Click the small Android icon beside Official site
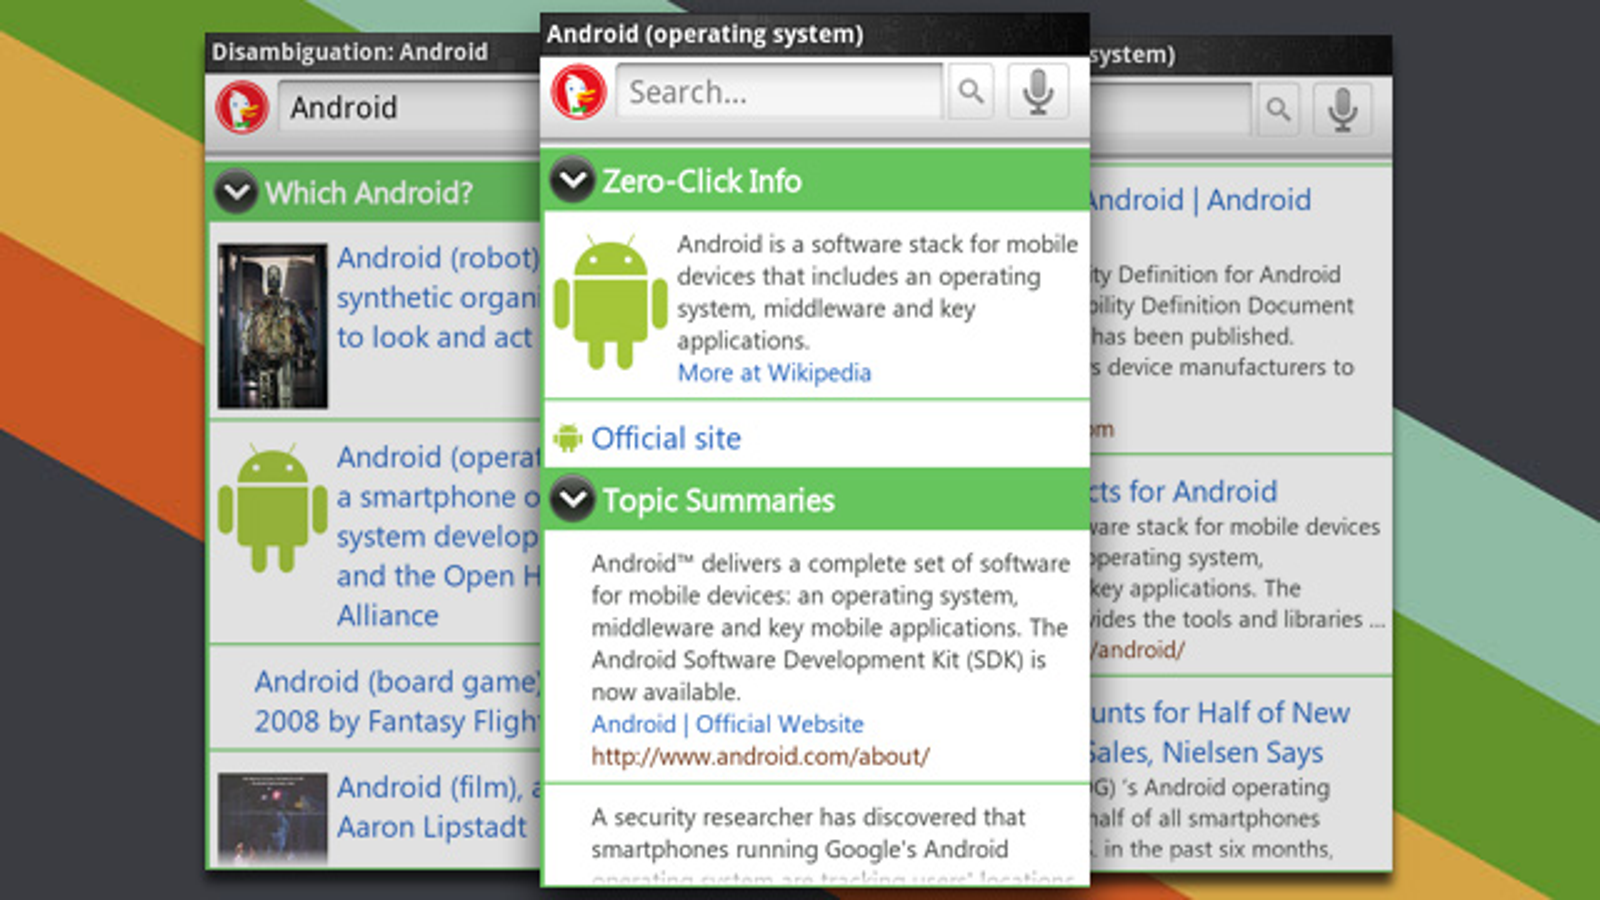The image size is (1600, 900). [567, 438]
